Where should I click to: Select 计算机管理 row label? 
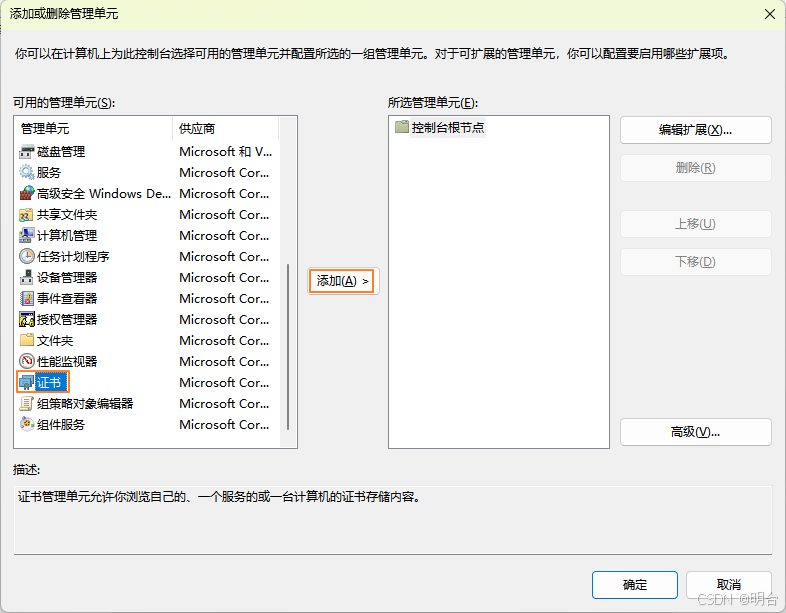(67, 236)
